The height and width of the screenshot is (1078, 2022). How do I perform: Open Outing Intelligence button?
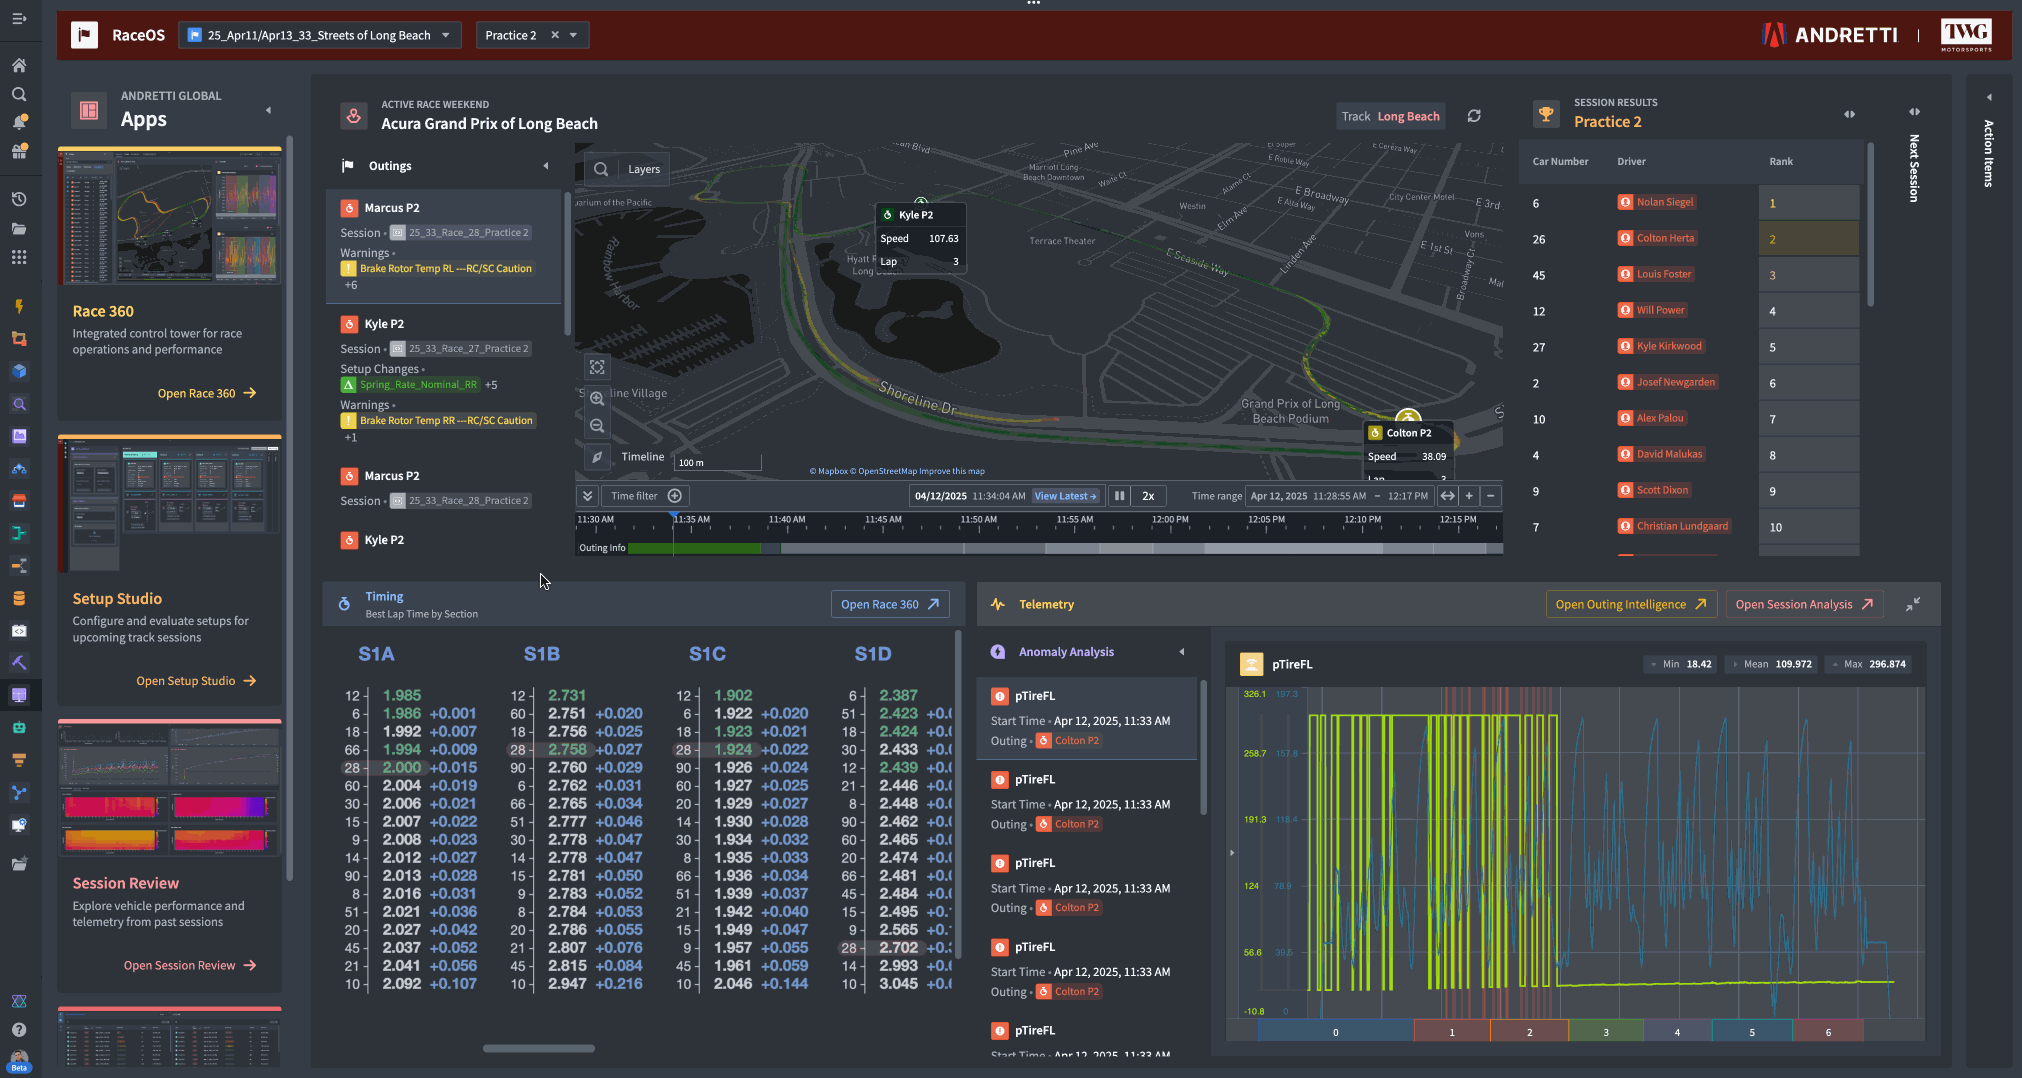click(x=1631, y=604)
